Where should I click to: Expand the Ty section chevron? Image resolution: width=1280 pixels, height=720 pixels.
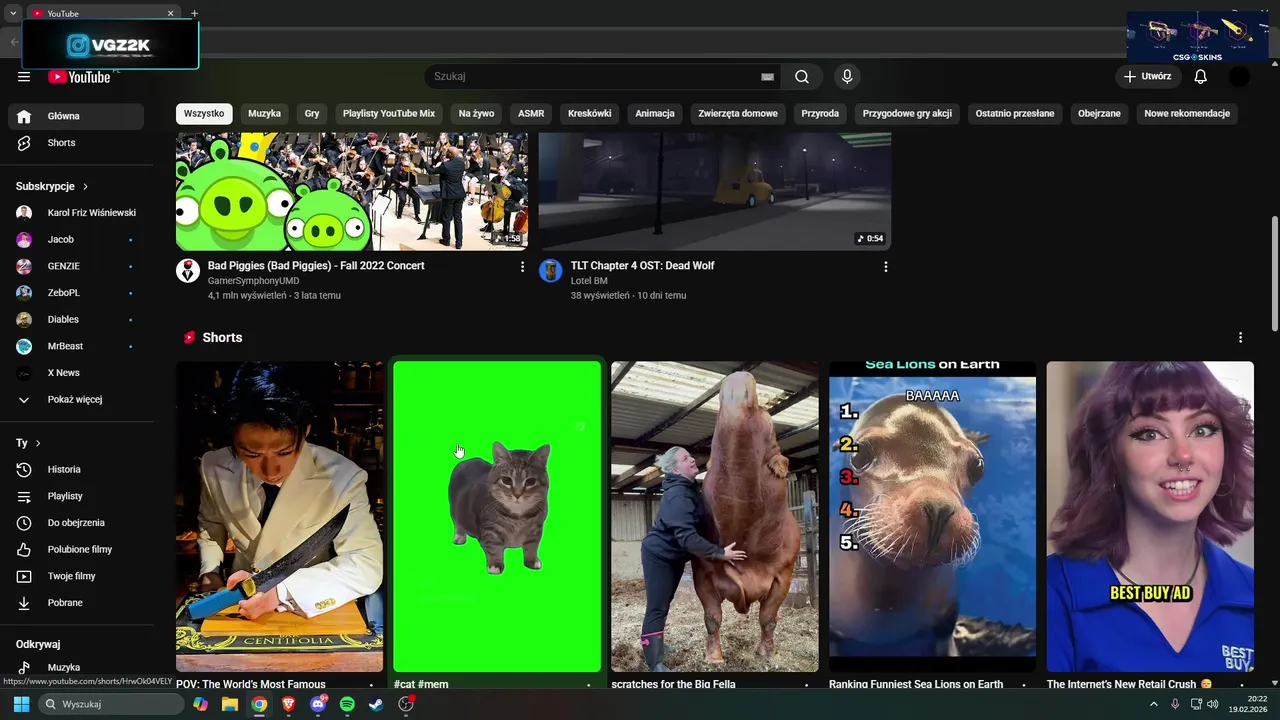point(38,443)
